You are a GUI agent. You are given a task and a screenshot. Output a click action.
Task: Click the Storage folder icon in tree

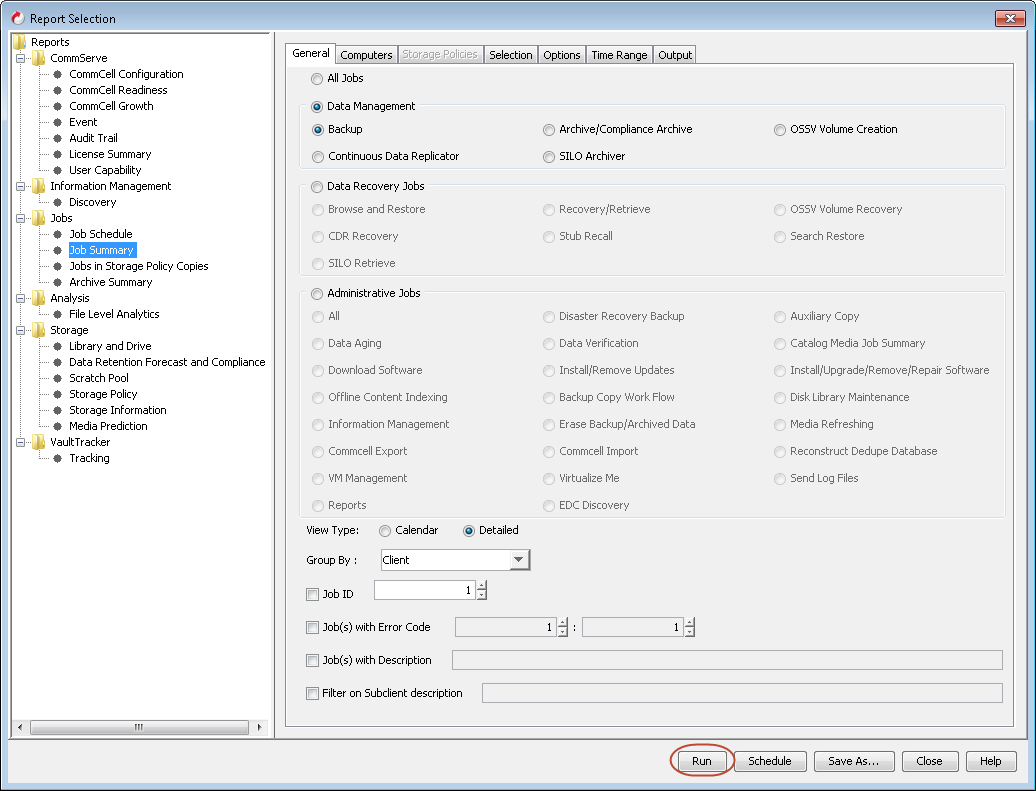39,330
